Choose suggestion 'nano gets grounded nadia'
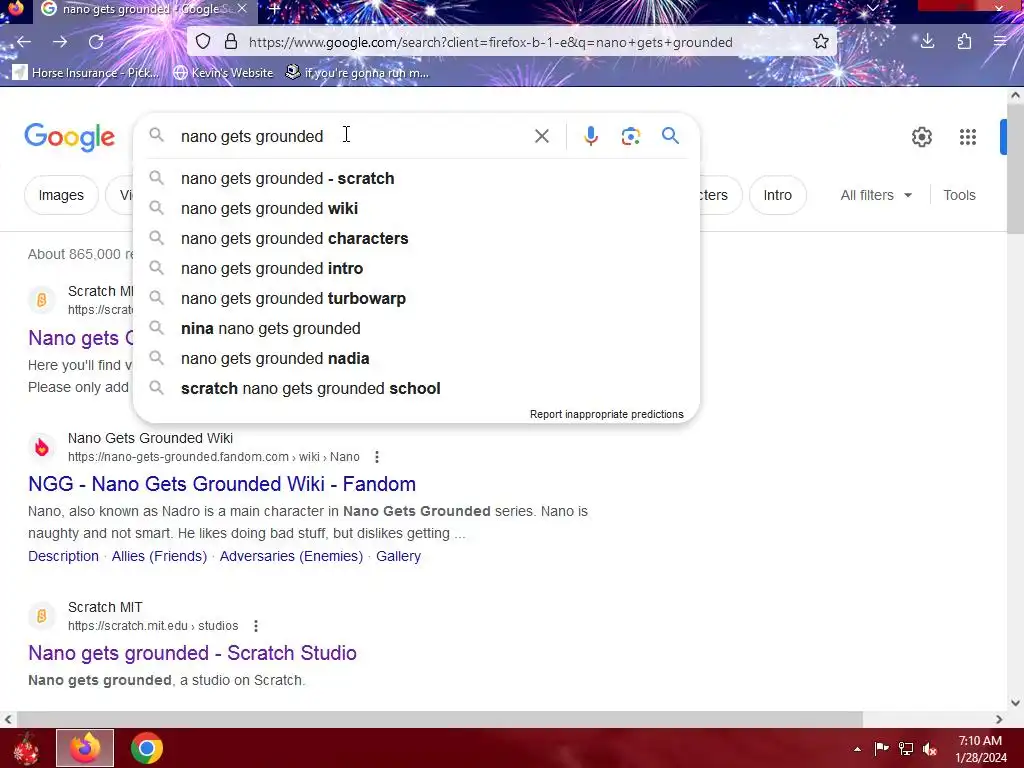Screen dimensions: 1024x768 (x=416, y=359)
